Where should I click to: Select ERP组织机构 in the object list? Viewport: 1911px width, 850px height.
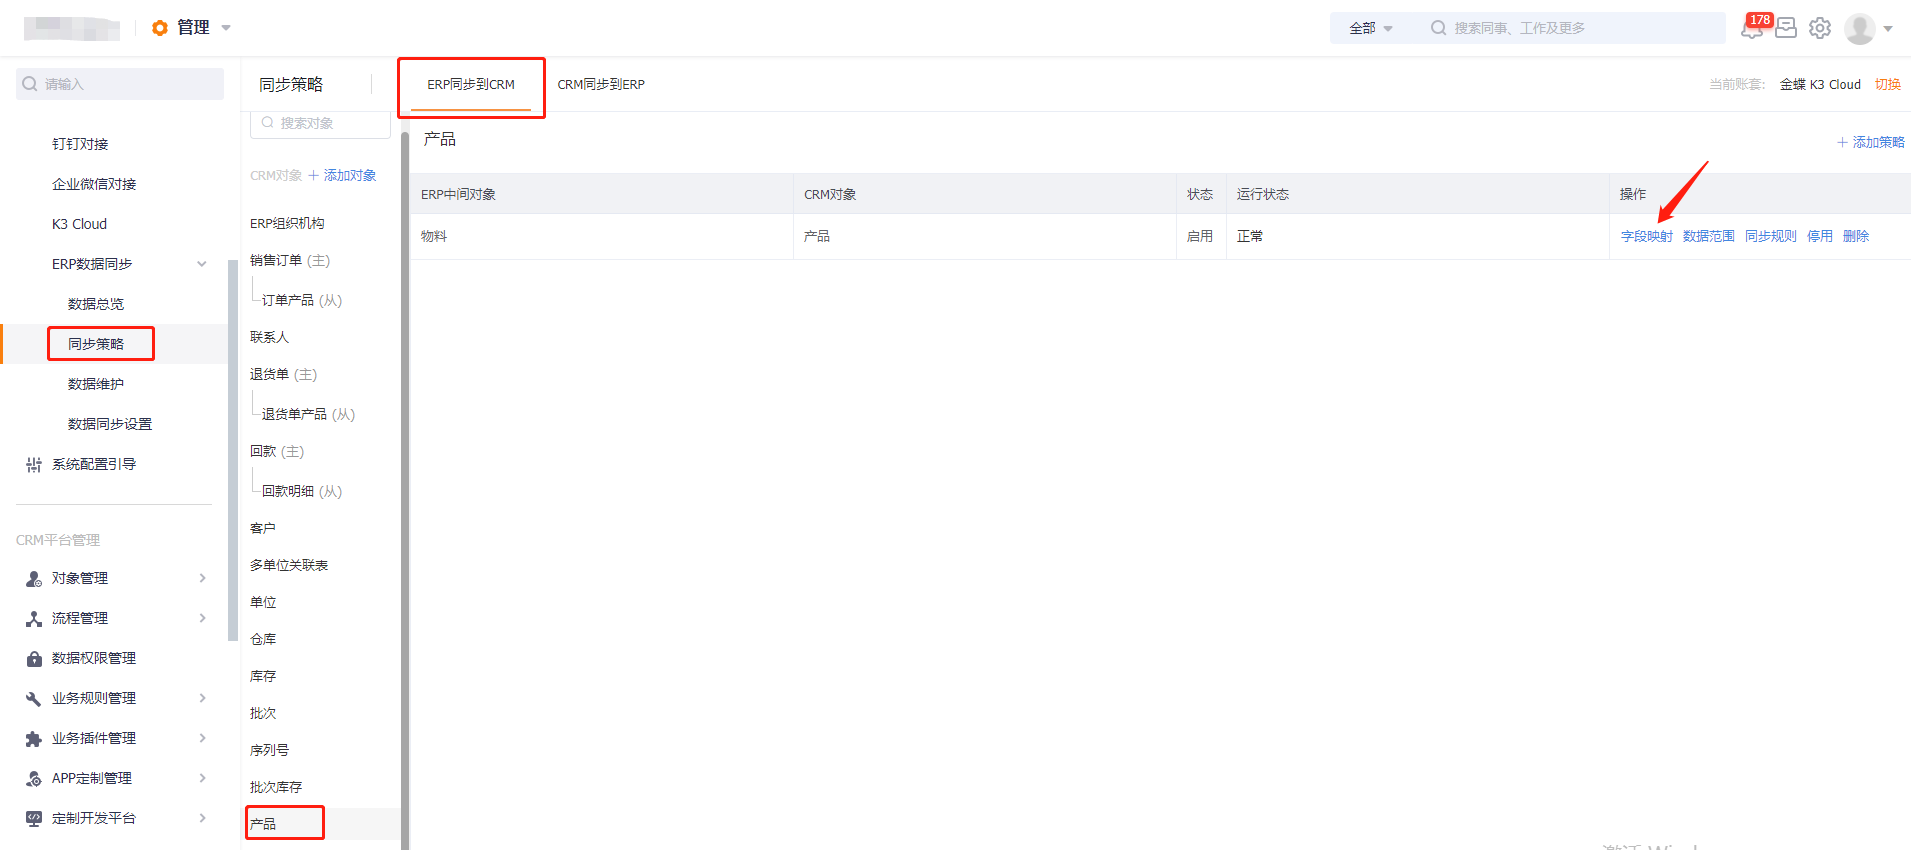[x=287, y=223]
